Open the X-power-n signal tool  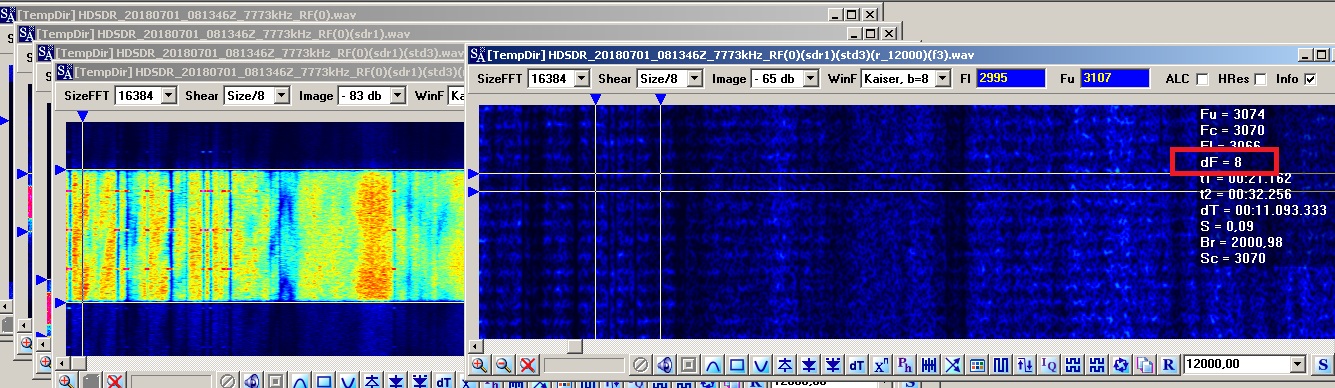click(x=881, y=364)
